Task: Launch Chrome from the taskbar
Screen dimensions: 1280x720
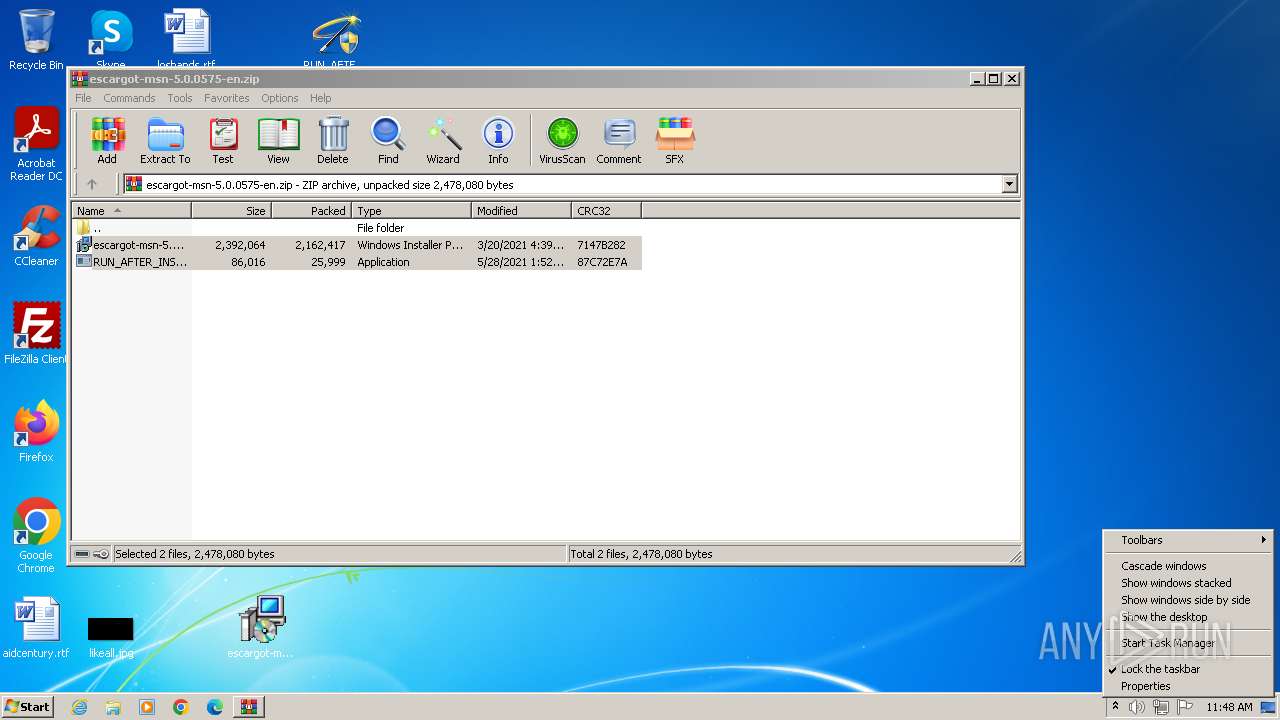Action: pos(181,707)
